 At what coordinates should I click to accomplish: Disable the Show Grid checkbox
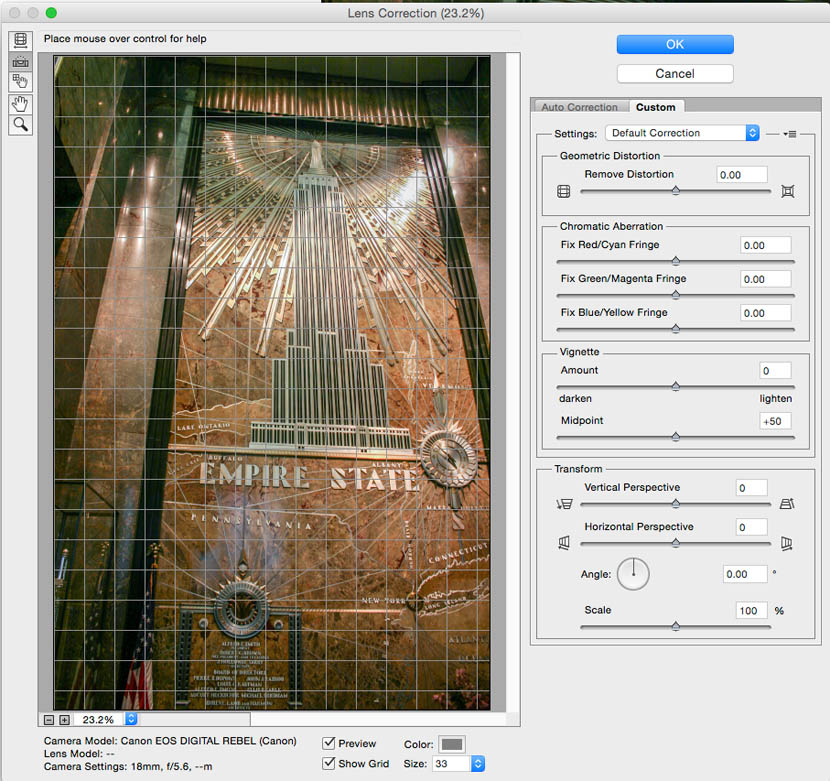[329, 763]
